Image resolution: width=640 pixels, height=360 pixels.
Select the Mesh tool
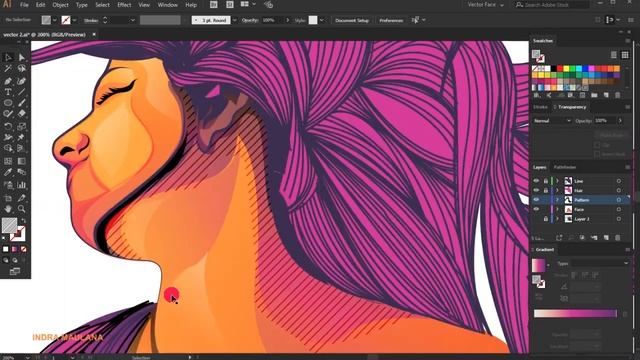tap(8, 161)
